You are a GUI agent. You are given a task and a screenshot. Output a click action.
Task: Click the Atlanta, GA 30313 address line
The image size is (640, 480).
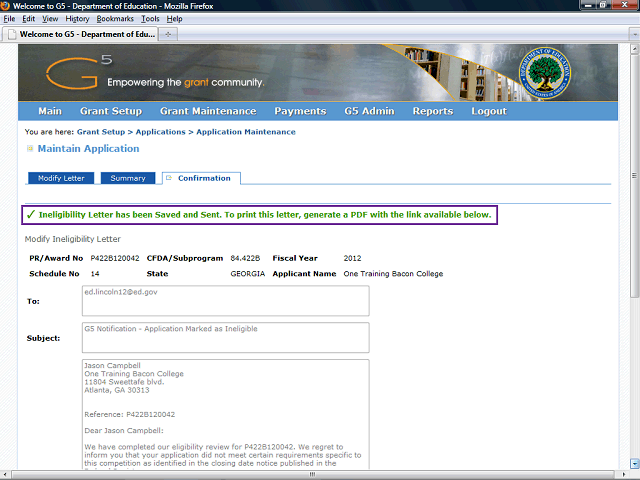[x=117, y=390]
